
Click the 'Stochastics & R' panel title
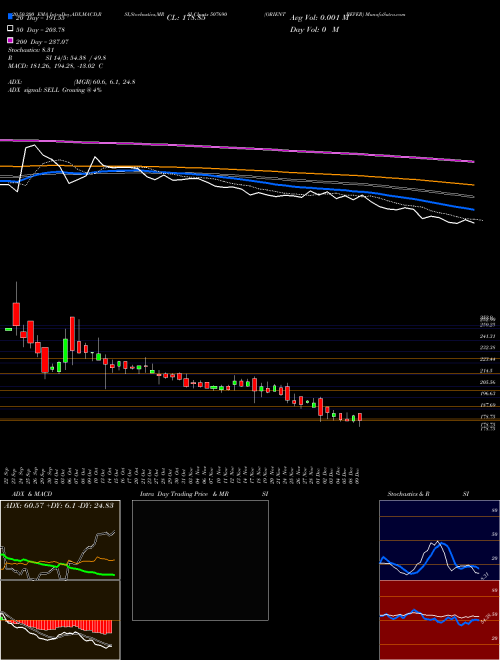(408, 494)
